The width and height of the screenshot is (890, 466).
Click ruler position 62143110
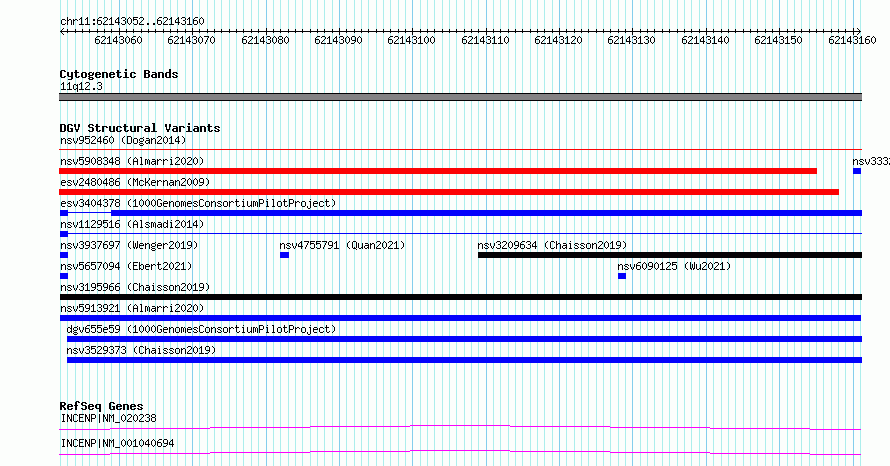(485, 40)
